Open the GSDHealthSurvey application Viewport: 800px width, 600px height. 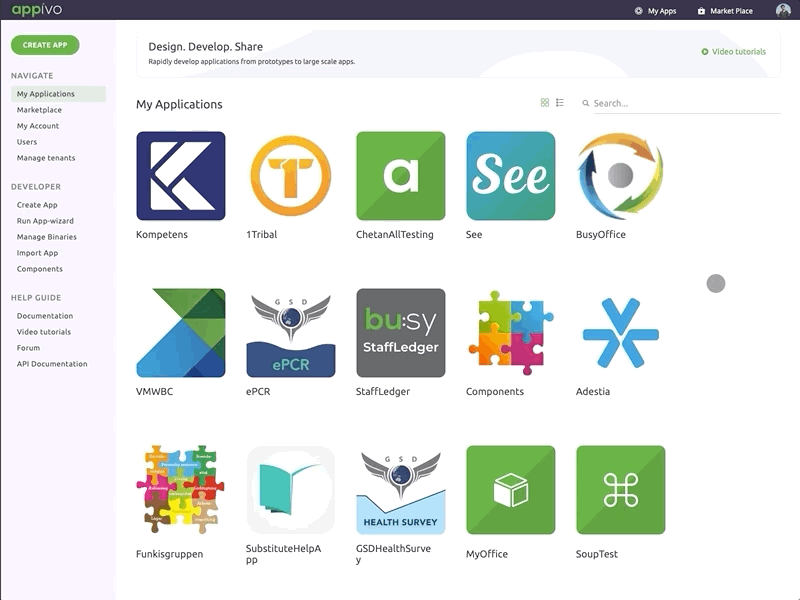398,490
